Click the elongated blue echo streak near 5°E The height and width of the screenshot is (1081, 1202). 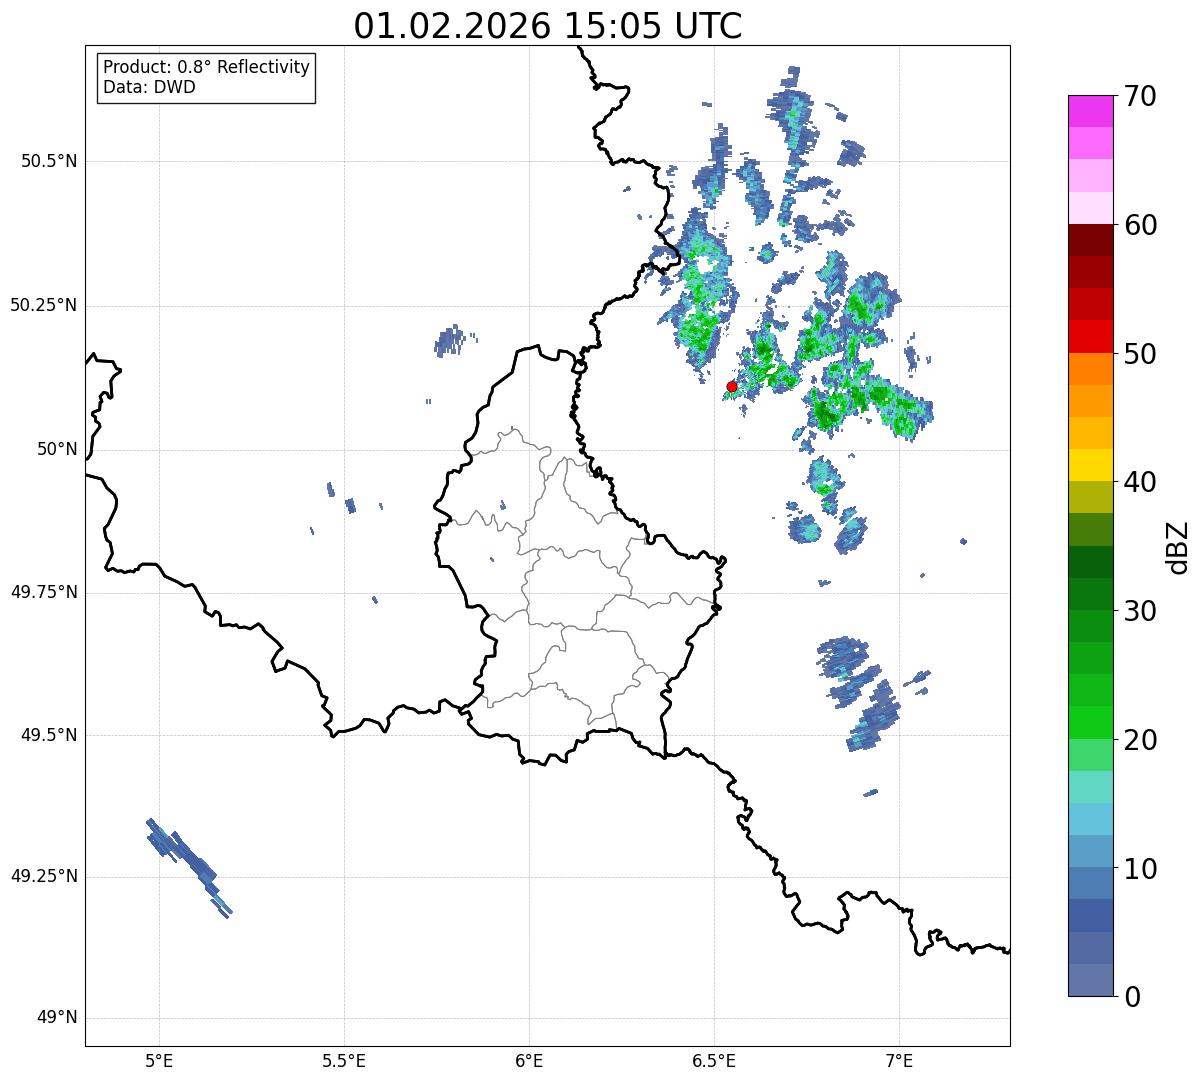188,866
